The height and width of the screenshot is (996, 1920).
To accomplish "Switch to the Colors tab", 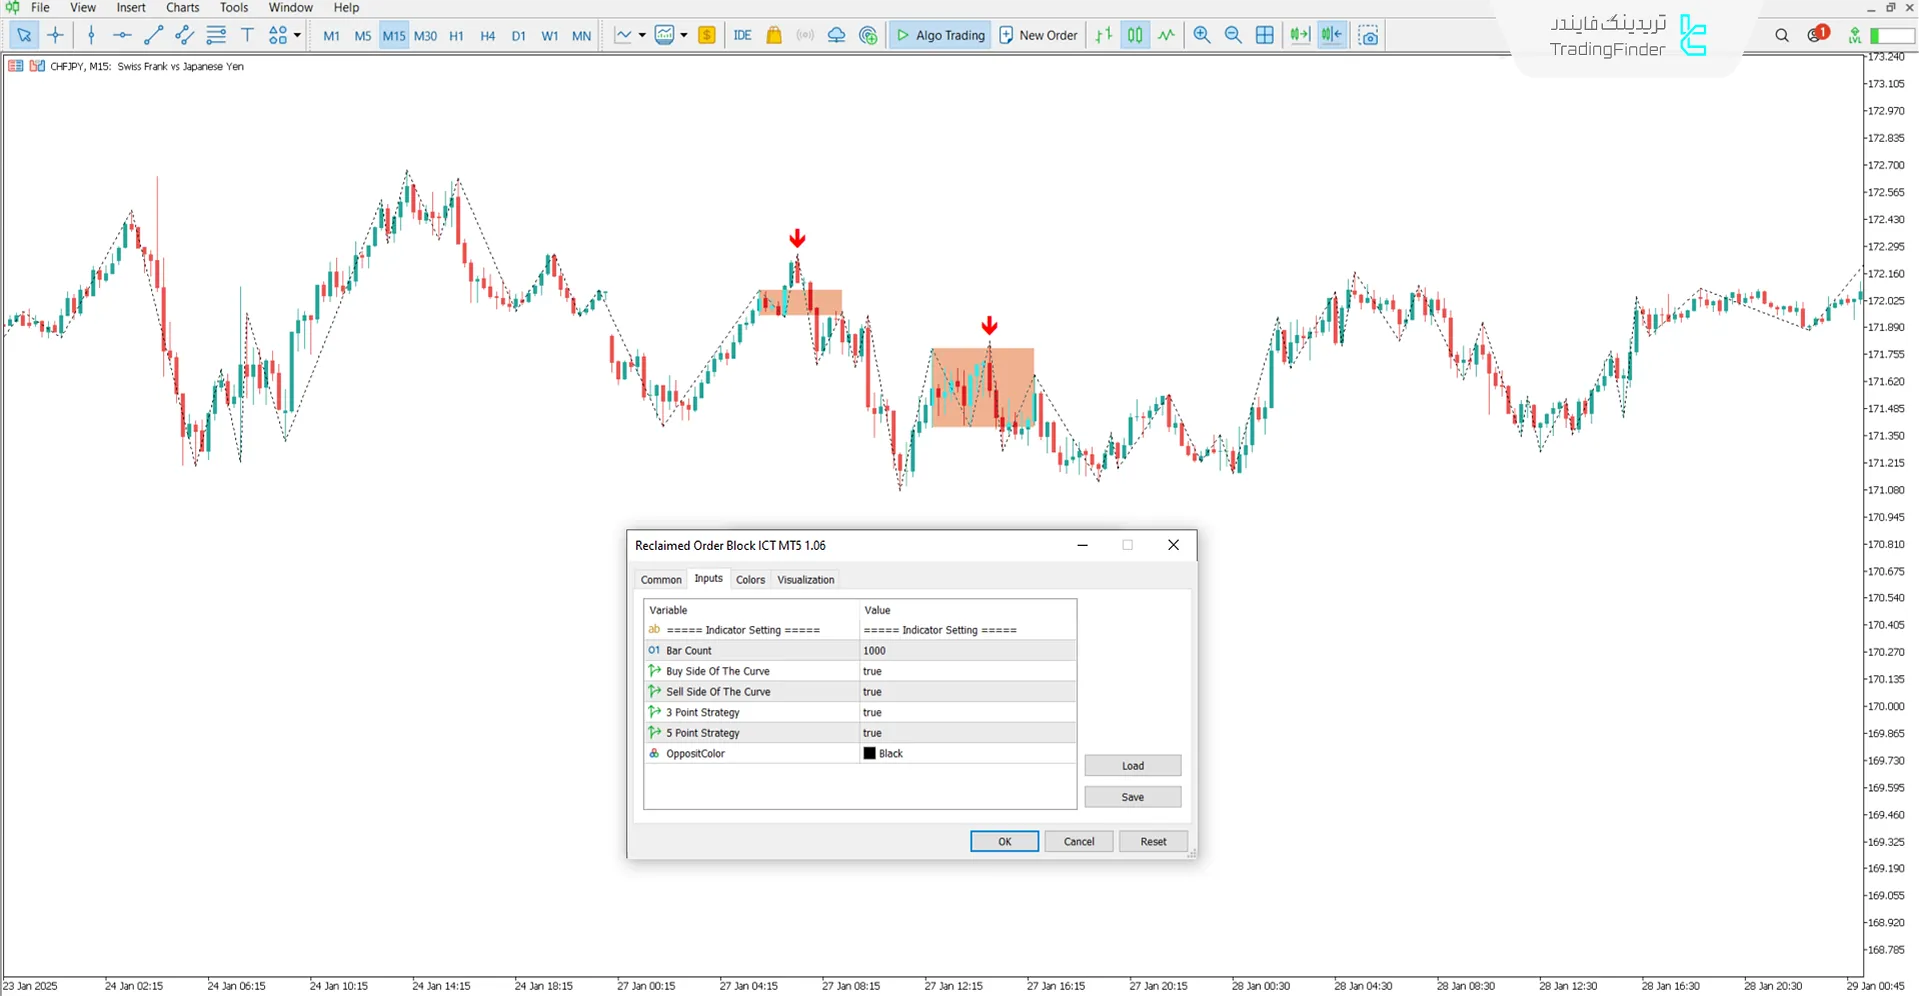I will click(750, 580).
